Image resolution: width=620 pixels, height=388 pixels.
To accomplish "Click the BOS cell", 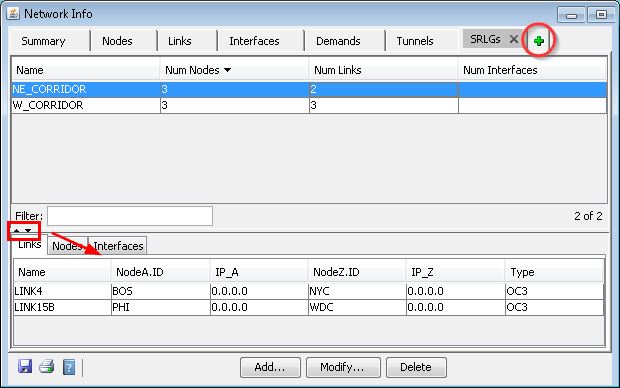I will point(161,291).
